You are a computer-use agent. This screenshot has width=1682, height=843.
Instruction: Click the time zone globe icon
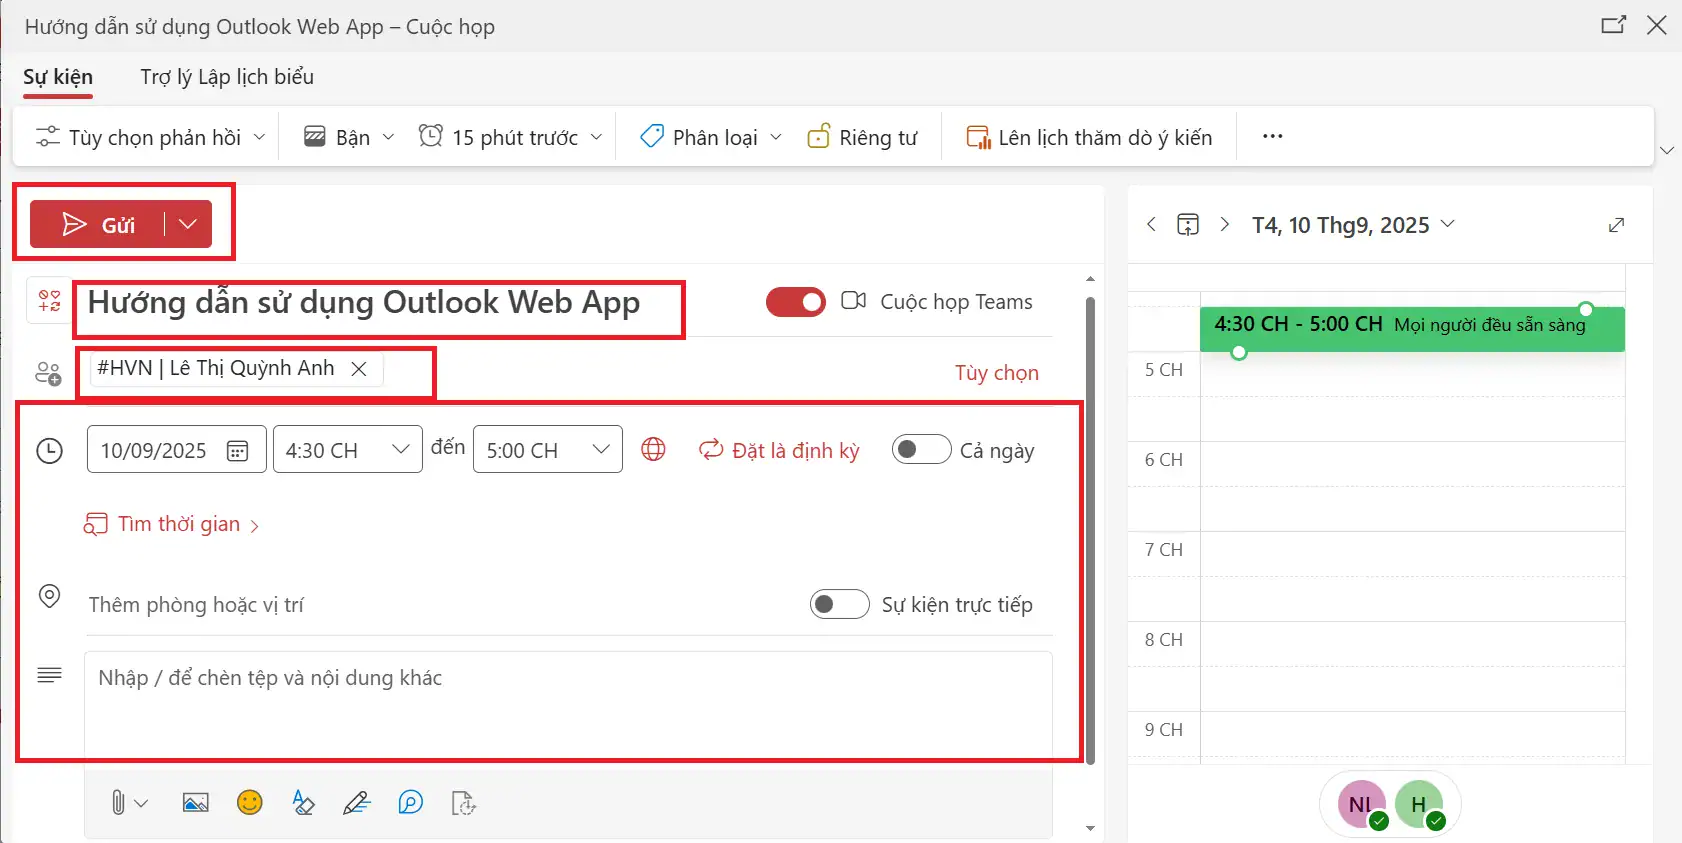click(653, 450)
